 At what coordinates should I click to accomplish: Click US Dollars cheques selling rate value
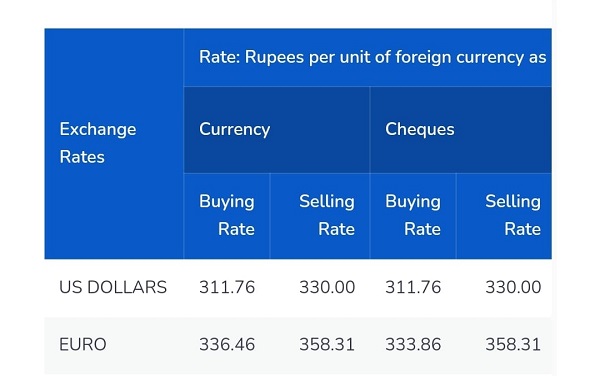(513, 287)
